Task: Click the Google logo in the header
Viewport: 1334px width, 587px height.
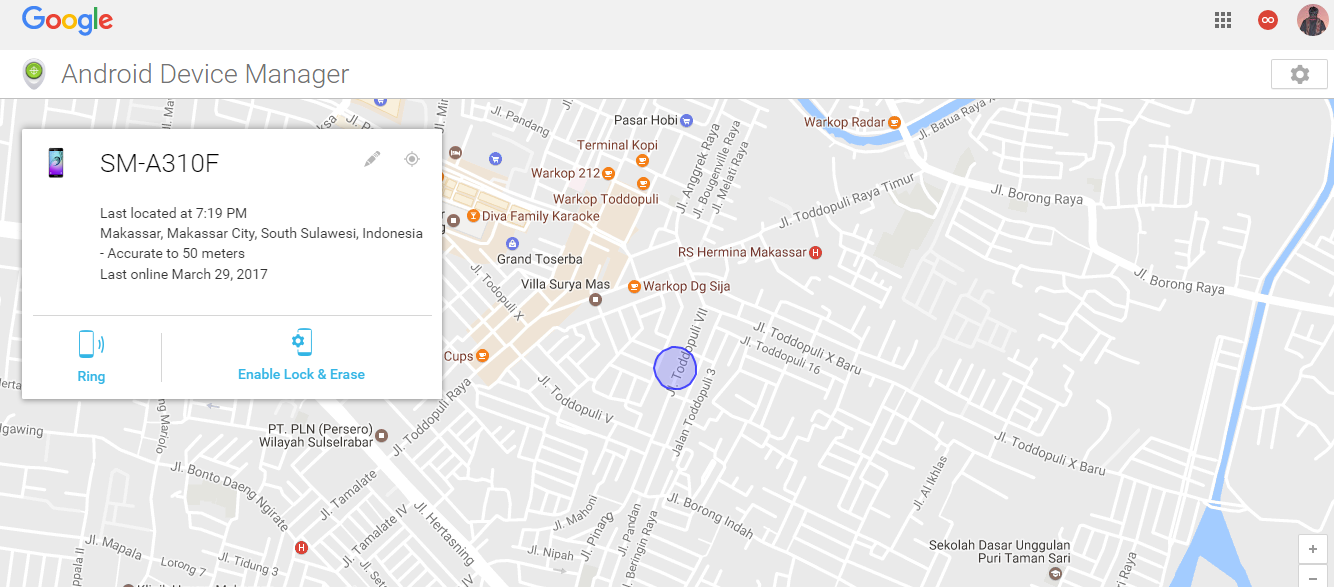Action: pyautogui.click(x=66, y=19)
